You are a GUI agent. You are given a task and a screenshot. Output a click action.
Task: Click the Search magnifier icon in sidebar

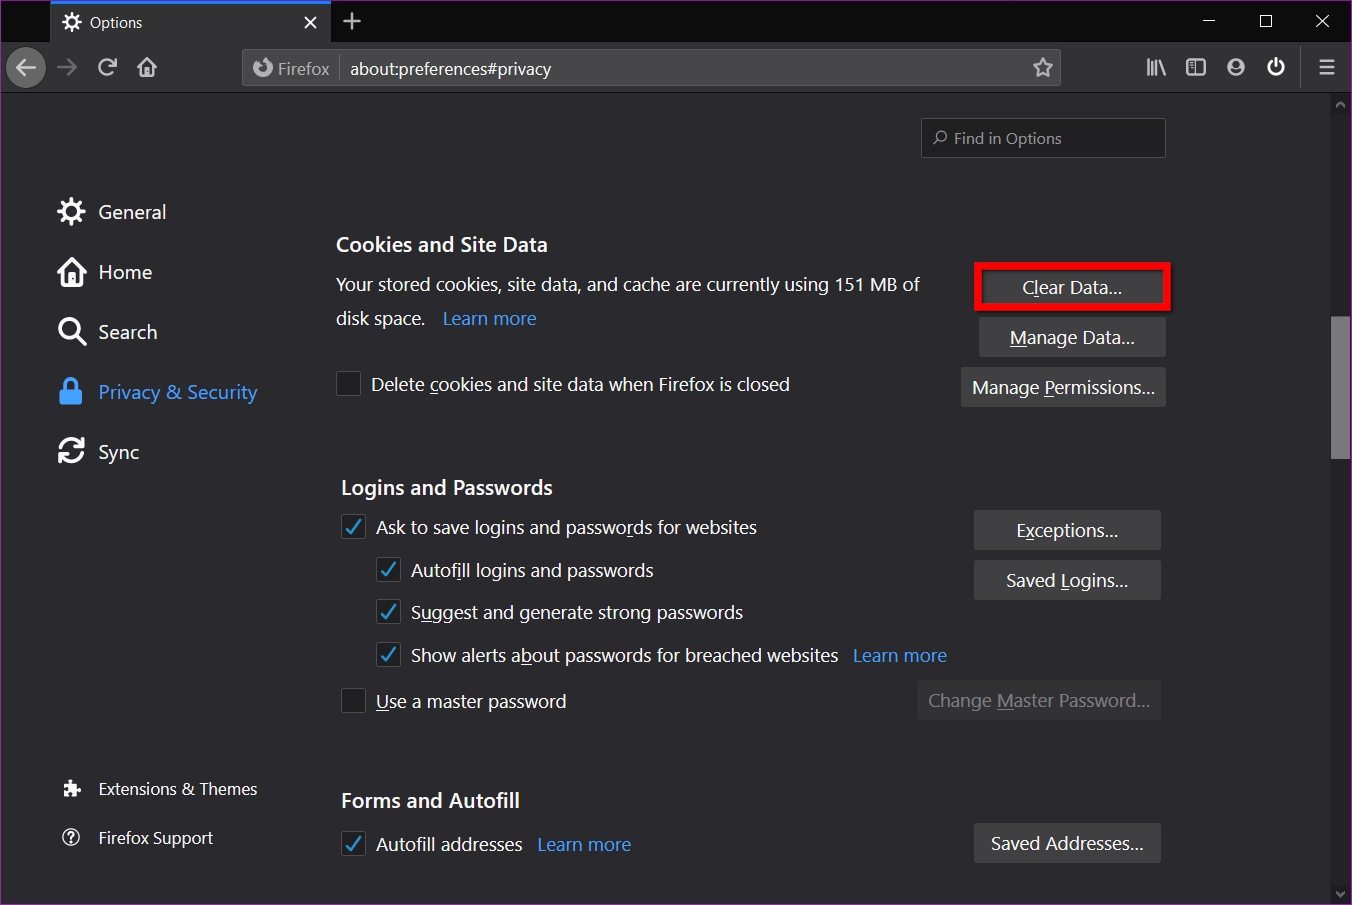pos(72,332)
